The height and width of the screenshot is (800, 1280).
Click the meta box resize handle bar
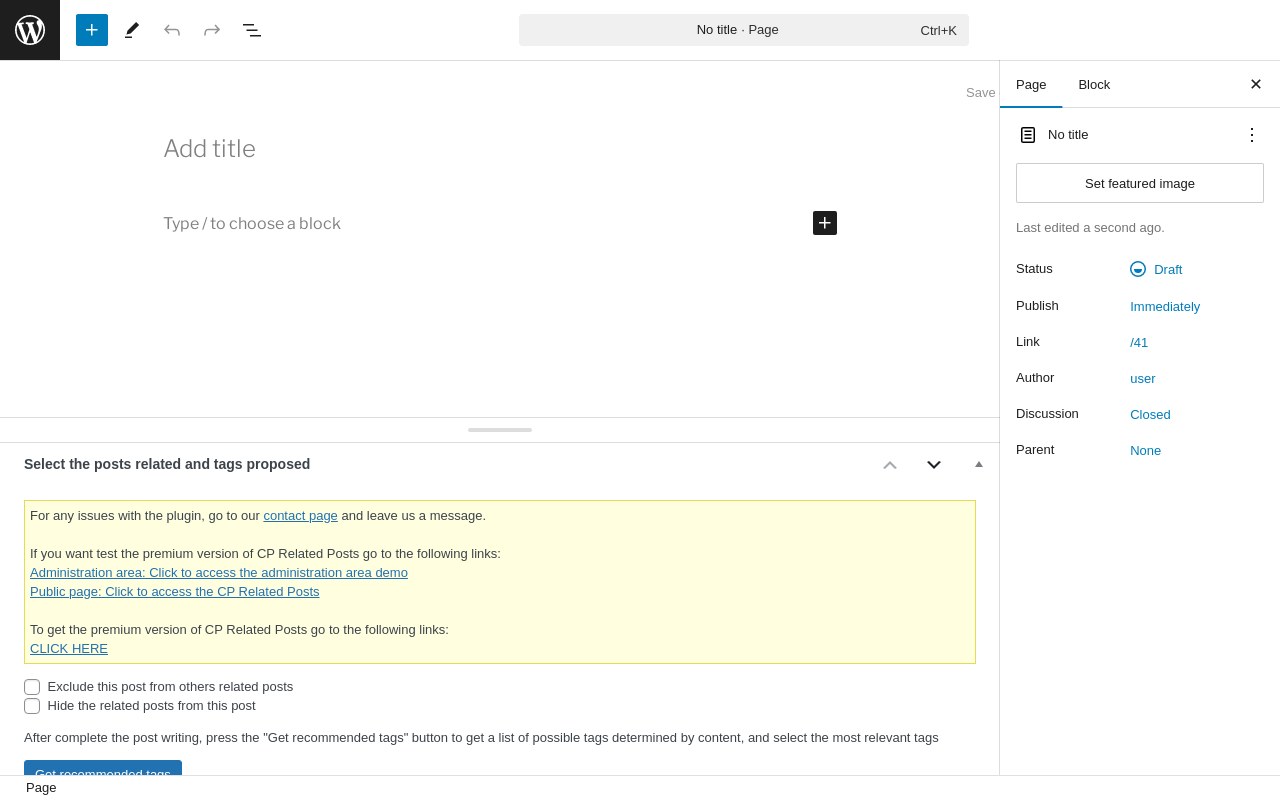(500, 430)
